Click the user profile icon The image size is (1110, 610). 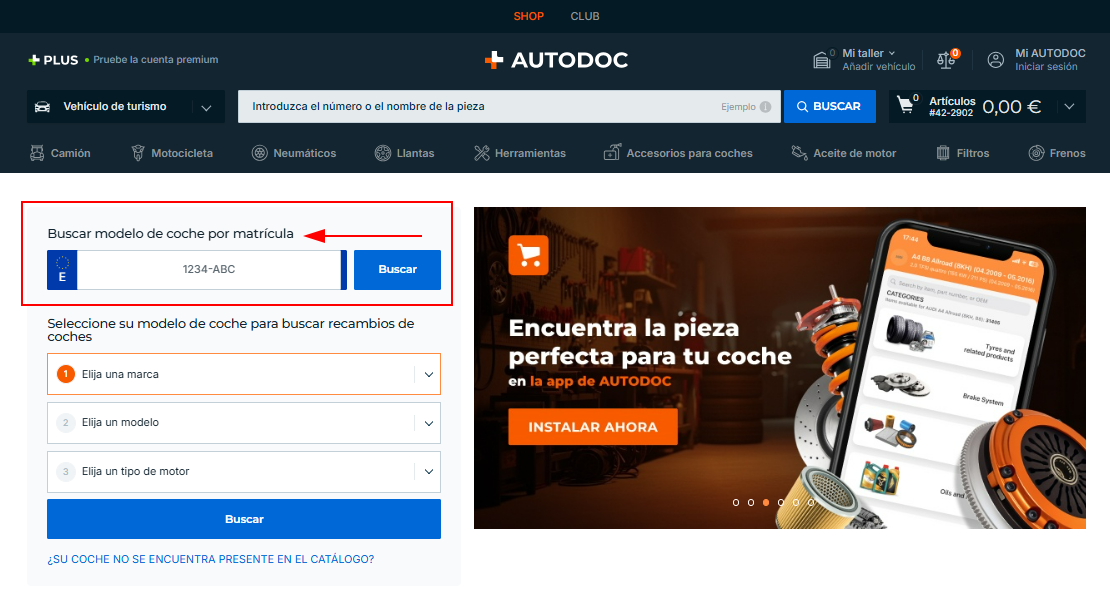pyautogui.click(x=995, y=60)
